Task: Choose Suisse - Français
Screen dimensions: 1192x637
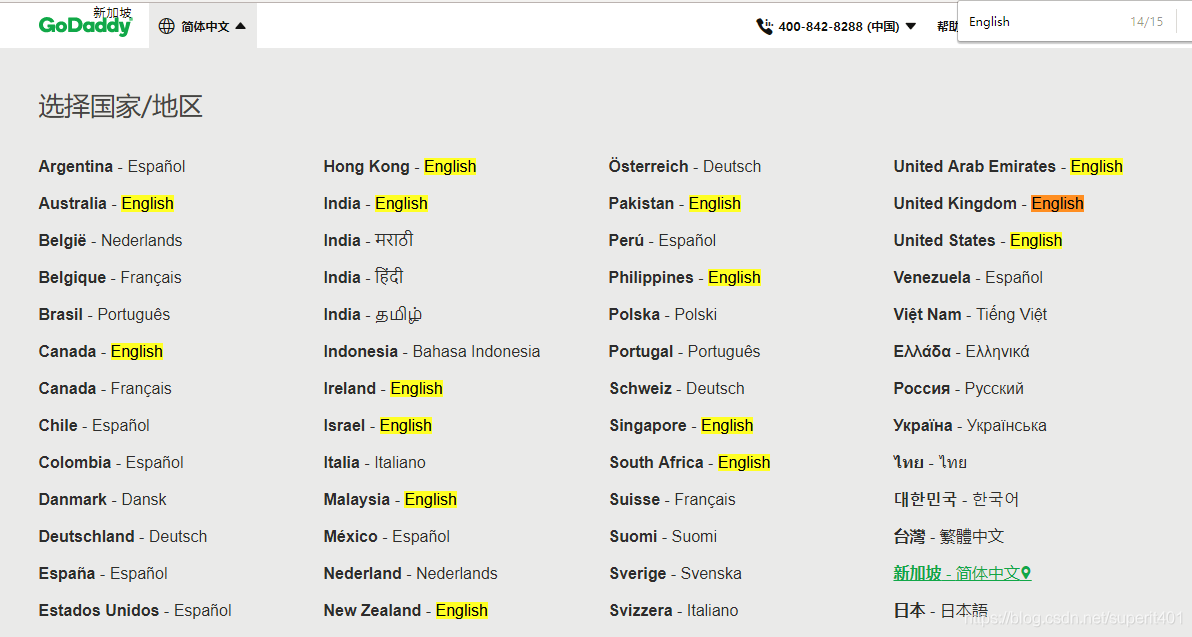Action: click(x=672, y=499)
